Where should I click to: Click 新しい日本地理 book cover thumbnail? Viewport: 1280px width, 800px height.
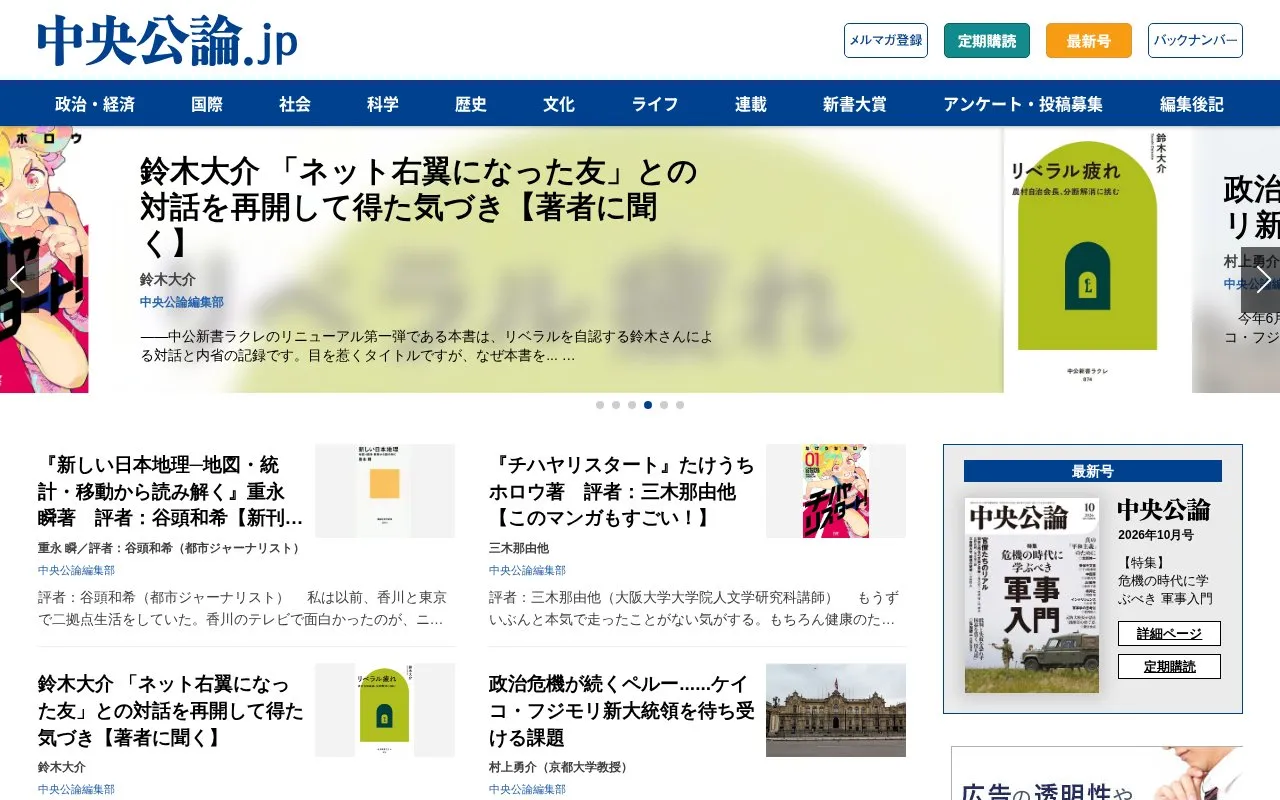click(x=385, y=491)
